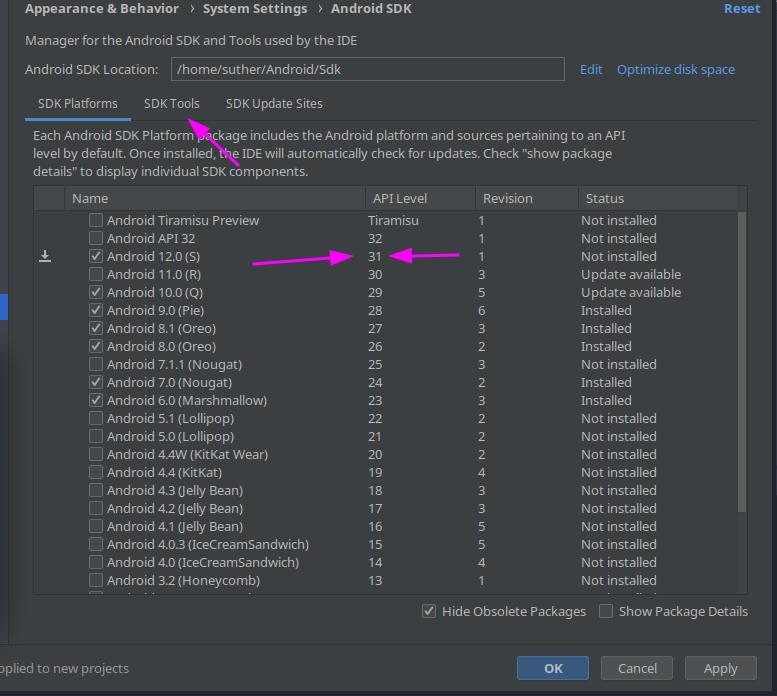
Task: Check the Android 4.4 (KitKat) checkbox
Action: pyautogui.click(x=96, y=472)
